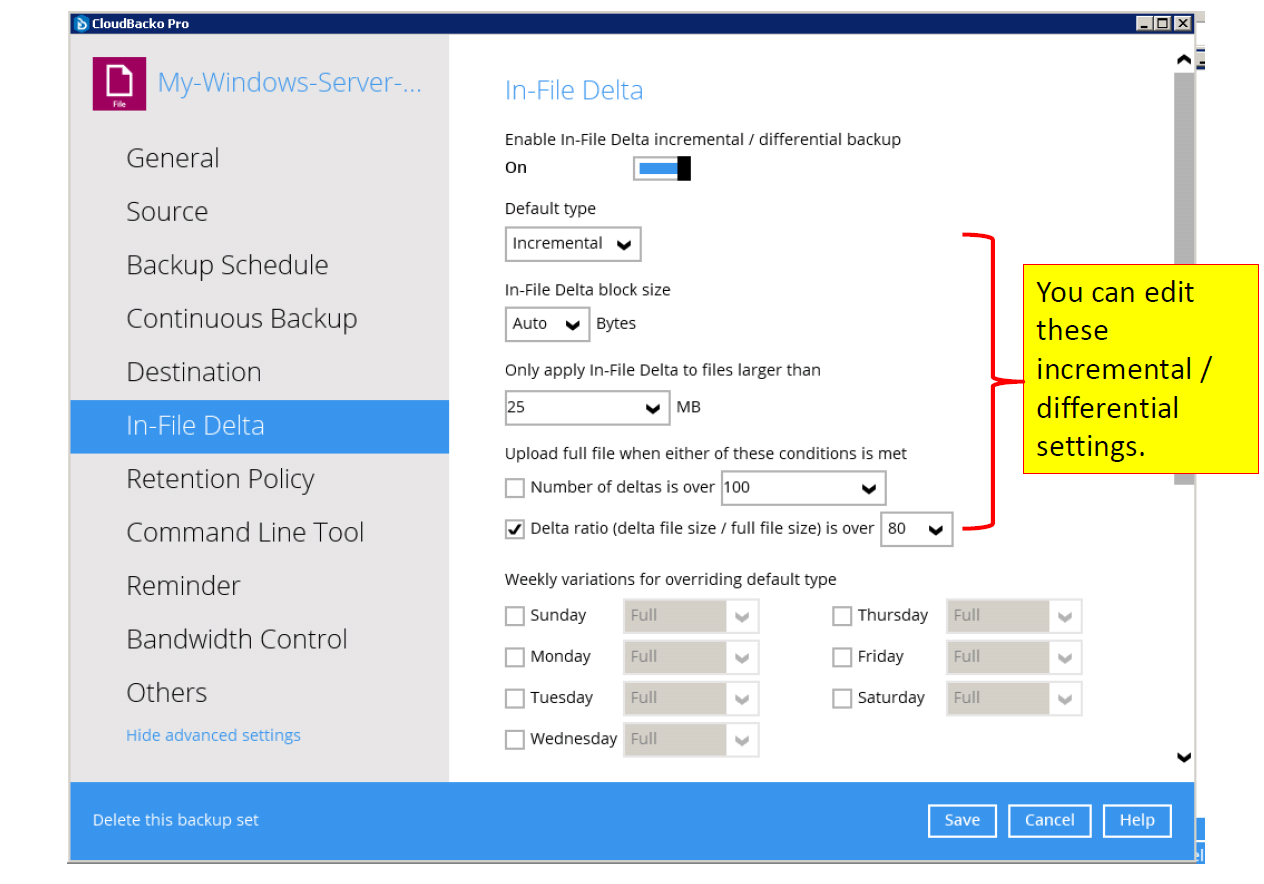
Task: Click the My-Windows-Server backup set name
Action: 289,83
